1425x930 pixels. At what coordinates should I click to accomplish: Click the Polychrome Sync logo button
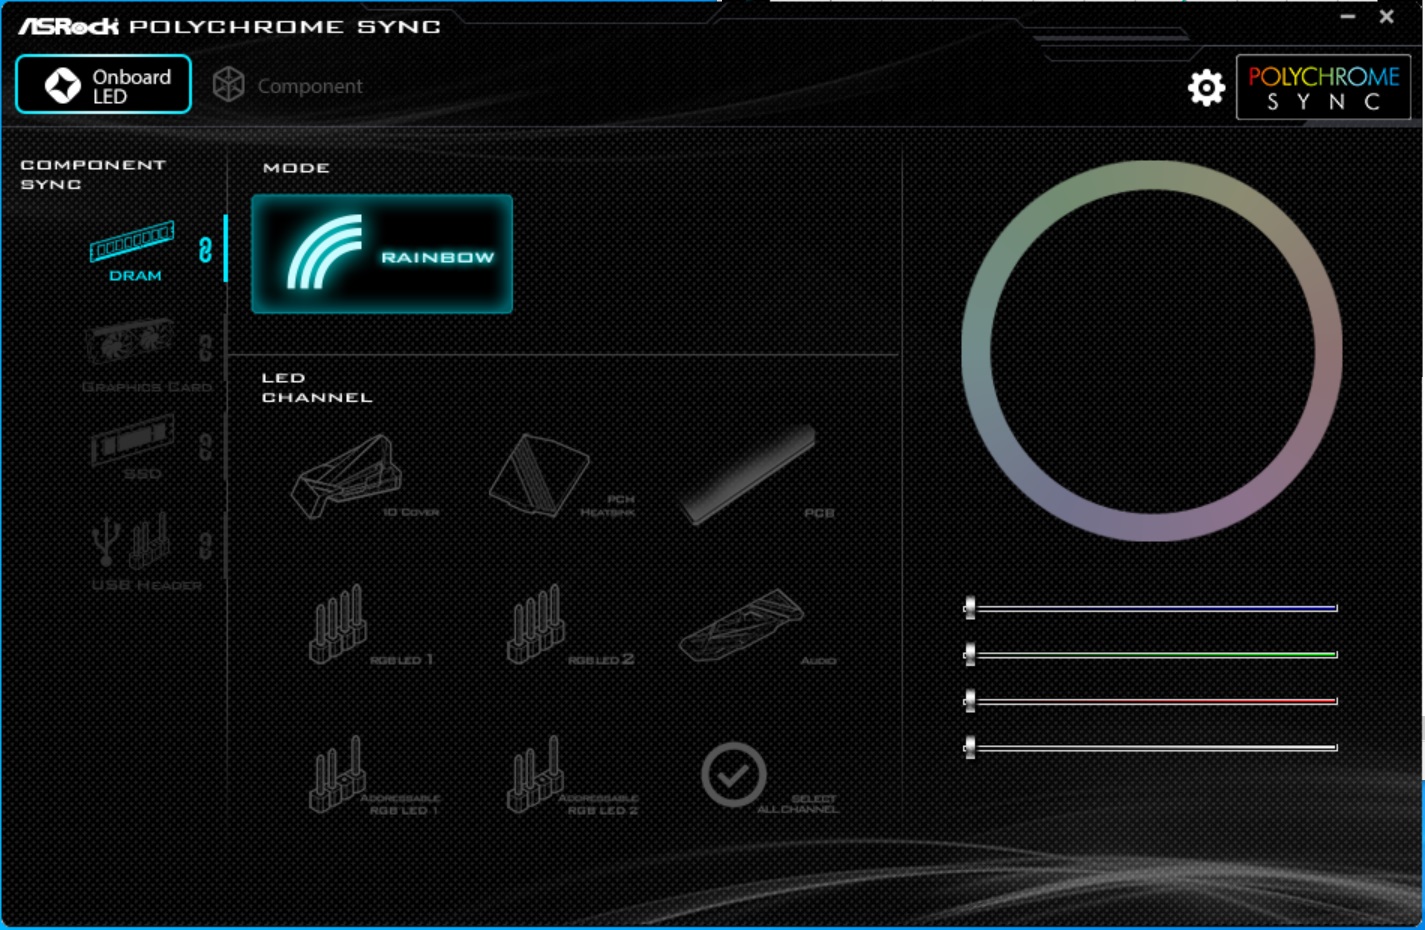pyautogui.click(x=1323, y=88)
